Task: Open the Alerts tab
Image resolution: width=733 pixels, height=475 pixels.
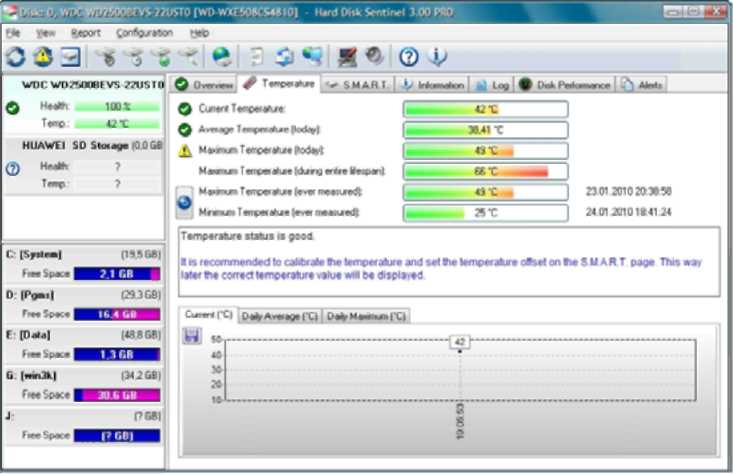Action: point(641,85)
